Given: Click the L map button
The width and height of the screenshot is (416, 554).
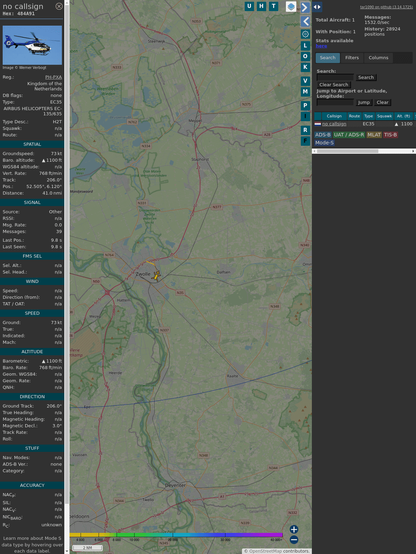Looking at the screenshot, I should [x=305, y=45].
